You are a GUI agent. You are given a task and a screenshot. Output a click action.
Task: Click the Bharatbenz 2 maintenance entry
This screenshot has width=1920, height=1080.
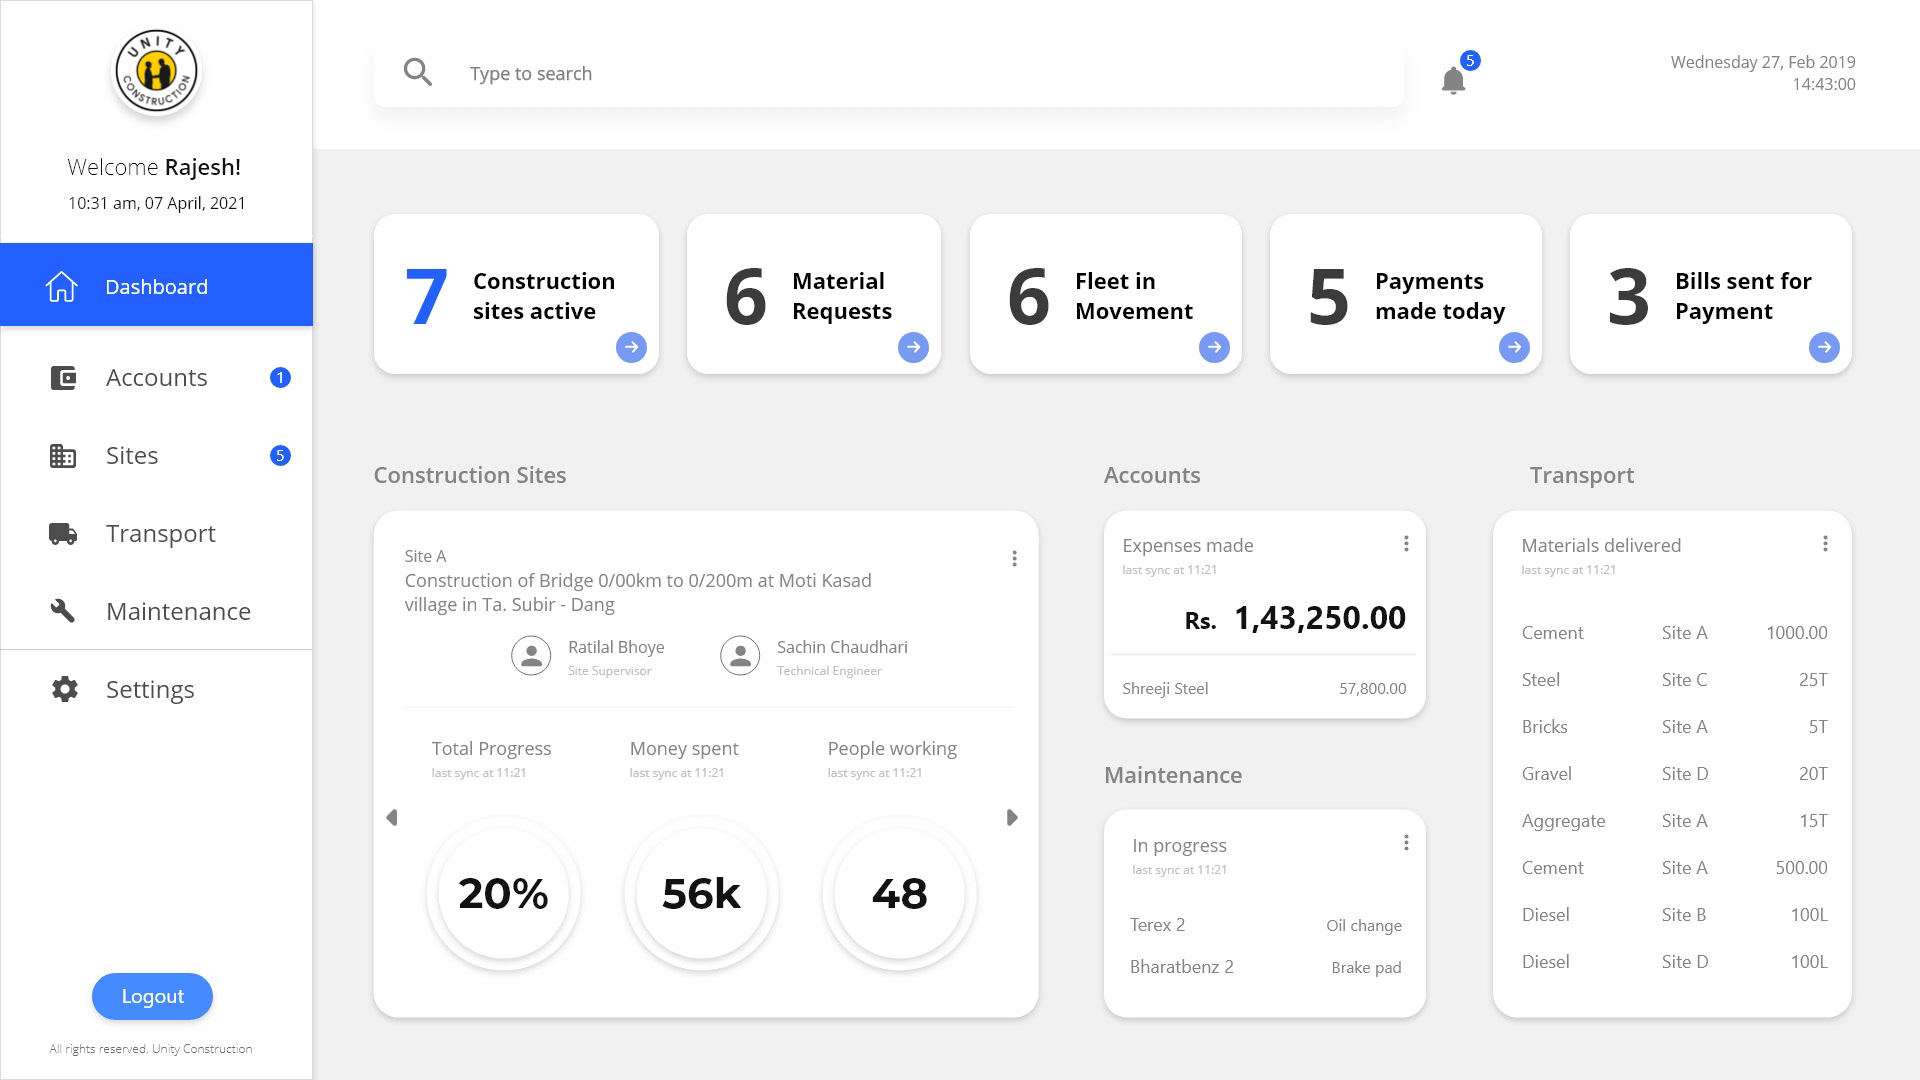[x=1181, y=967]
